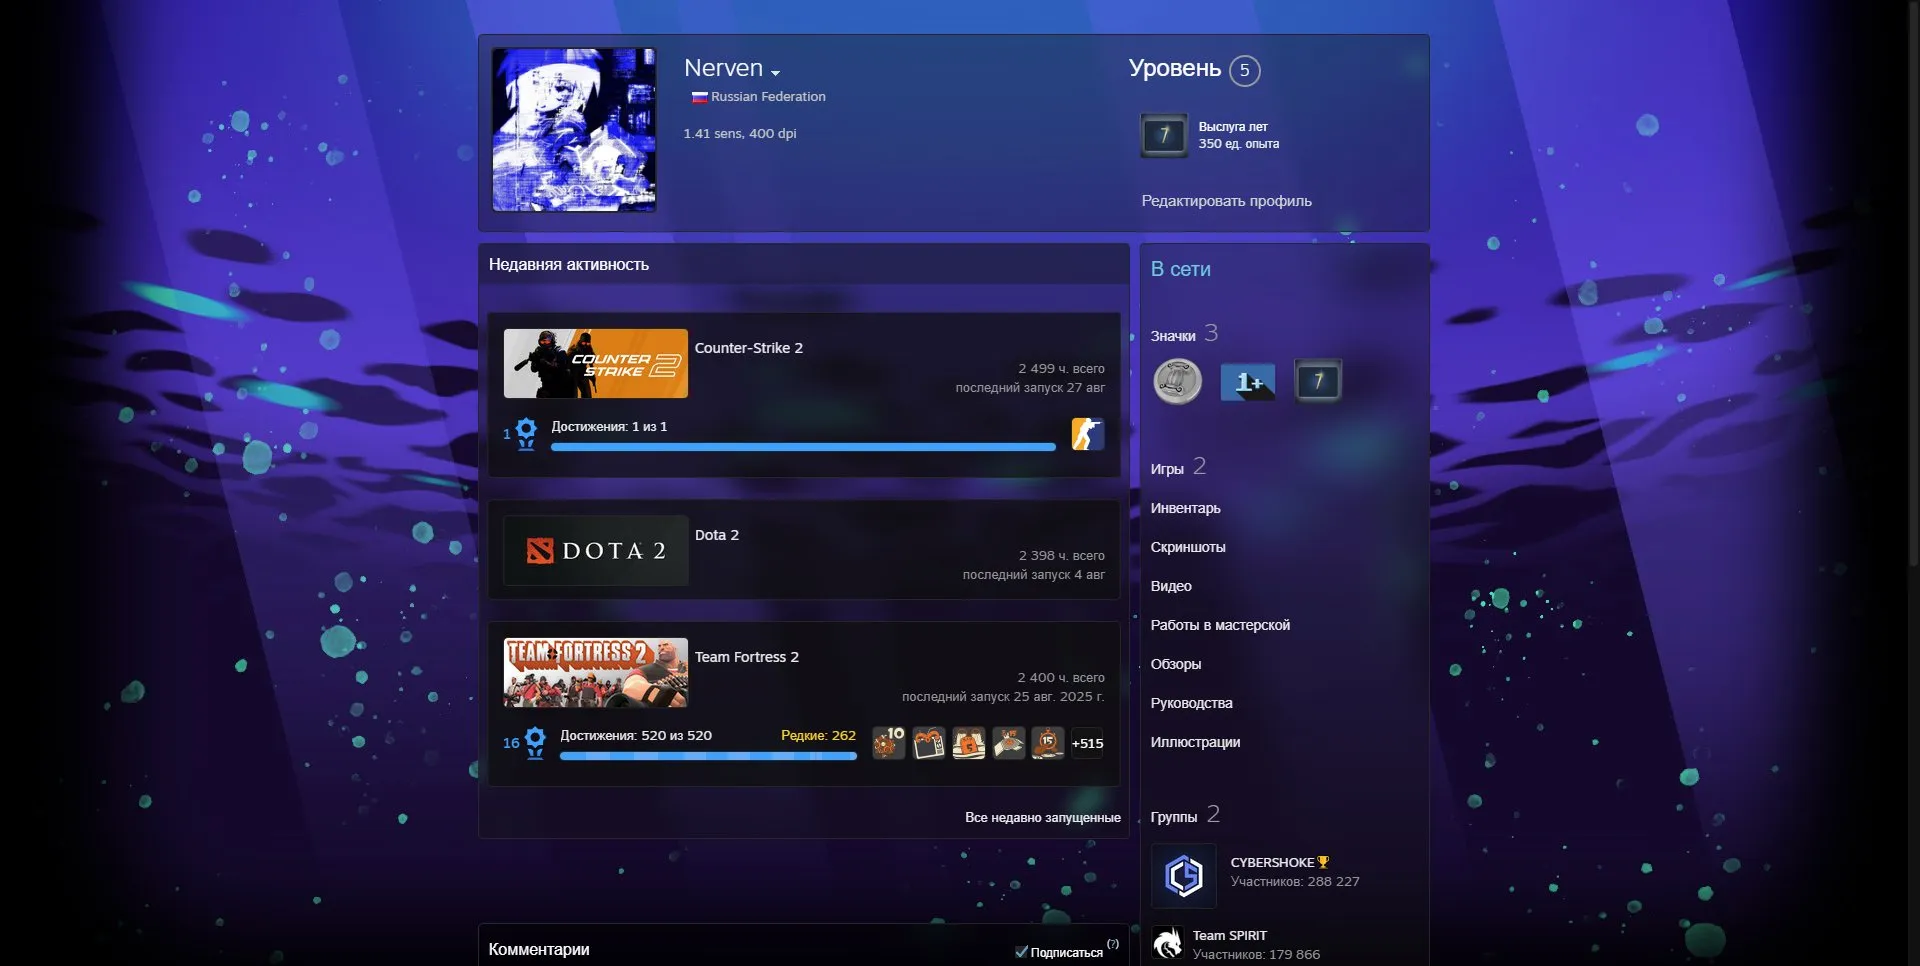1920x966 pixels.
Task: Open the Team SPIRIT group logo
Action: [x=1167, y=943]
